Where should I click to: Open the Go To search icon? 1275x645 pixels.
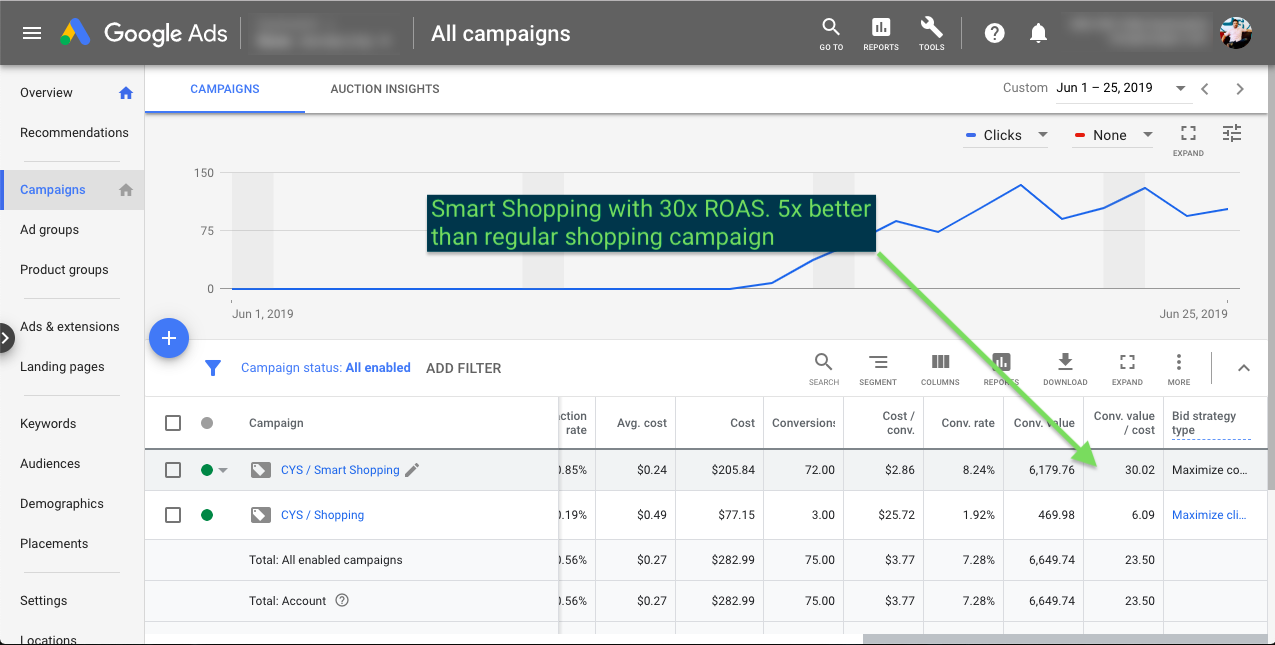tap(831, 33)
